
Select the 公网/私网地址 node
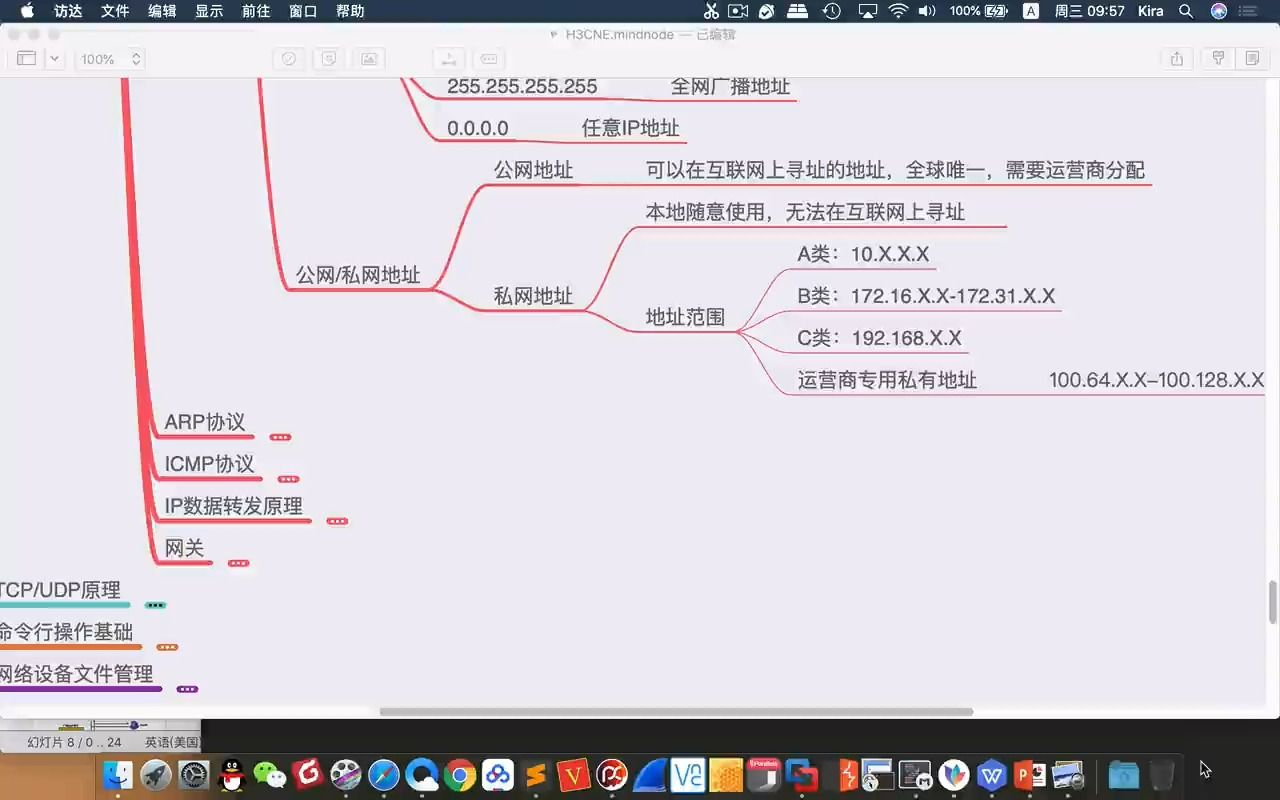[x=358, y=275]
